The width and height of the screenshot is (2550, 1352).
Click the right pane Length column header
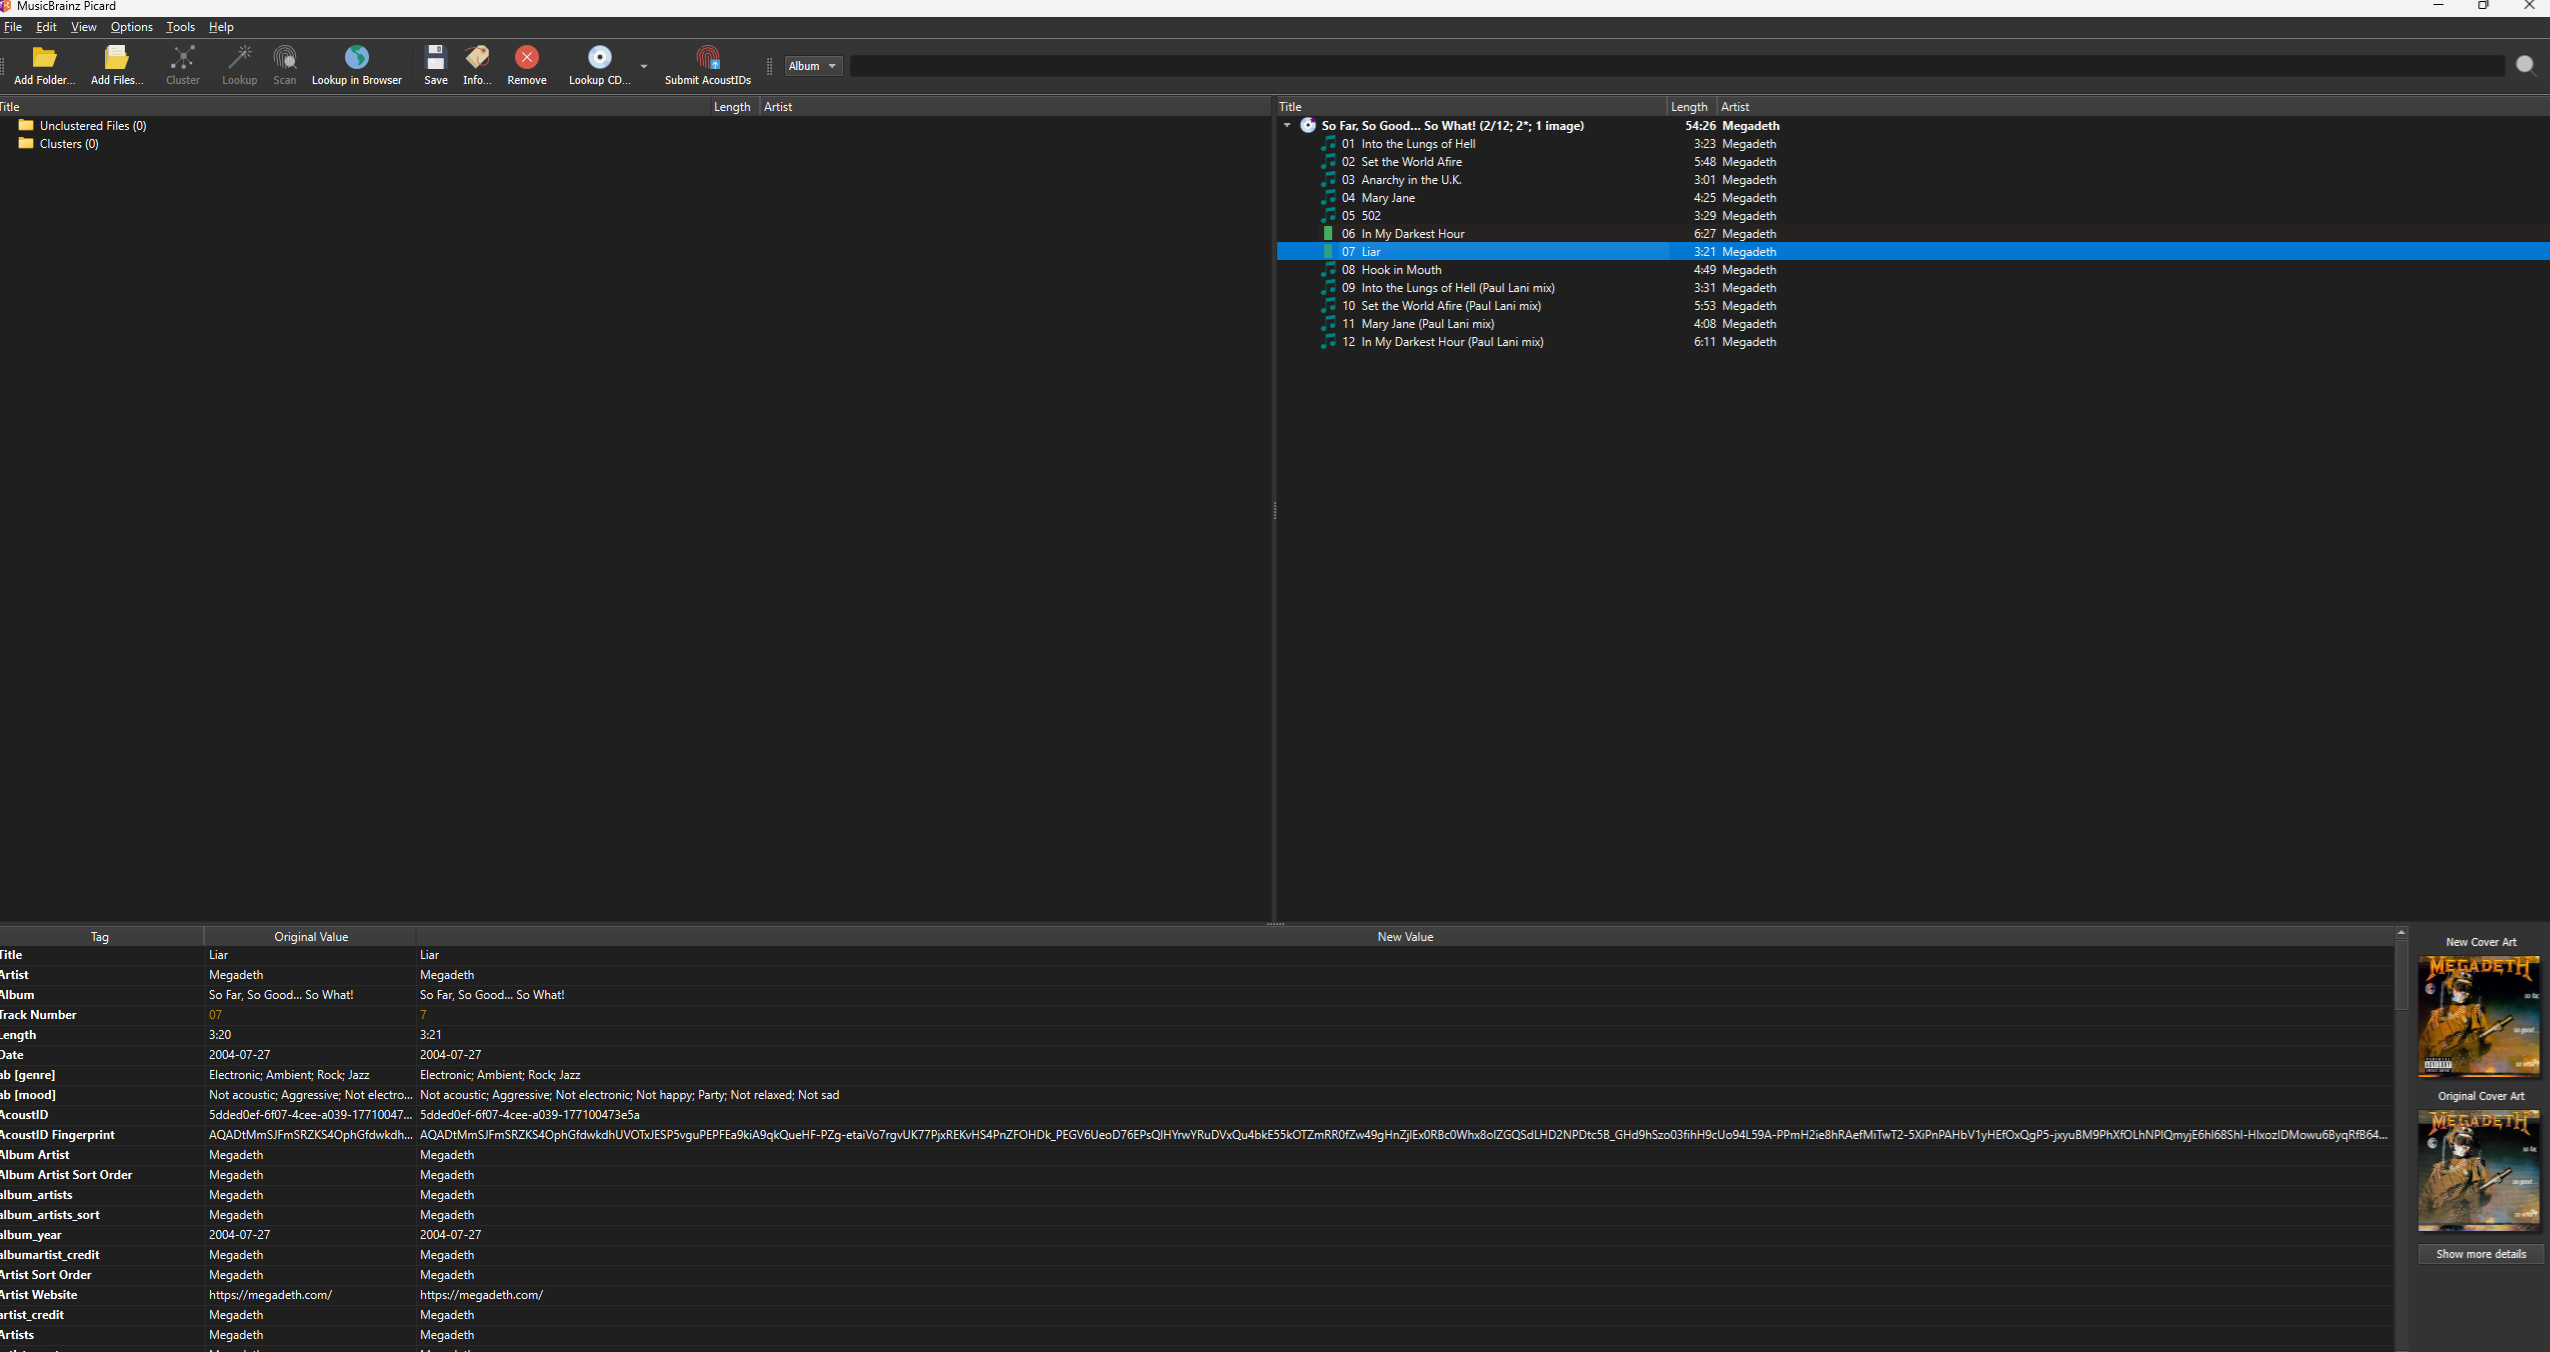(1690, 107)
